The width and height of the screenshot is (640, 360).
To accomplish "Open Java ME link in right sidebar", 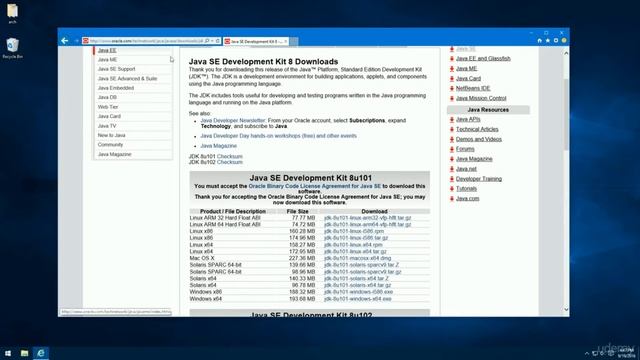I will click(x=467, y=69).
